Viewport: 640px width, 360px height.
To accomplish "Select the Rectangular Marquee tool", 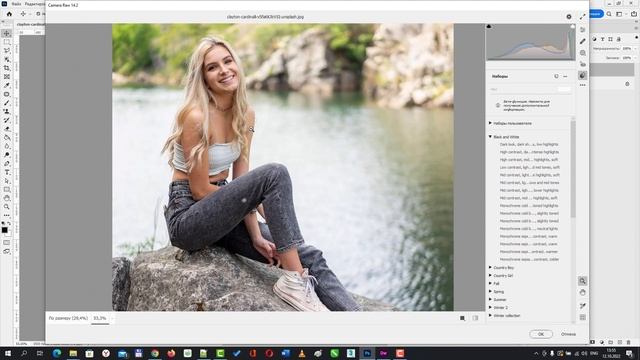I will click(x=7, y=42).
